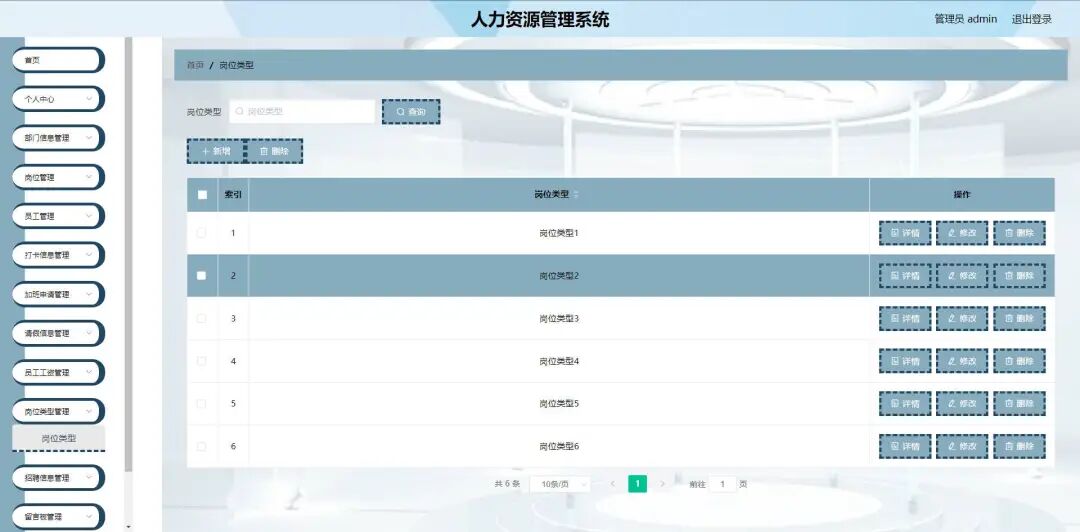Click 修改 for 岗位类型4
Screen dimensions: 1080x532
click(x=962, y=361)
